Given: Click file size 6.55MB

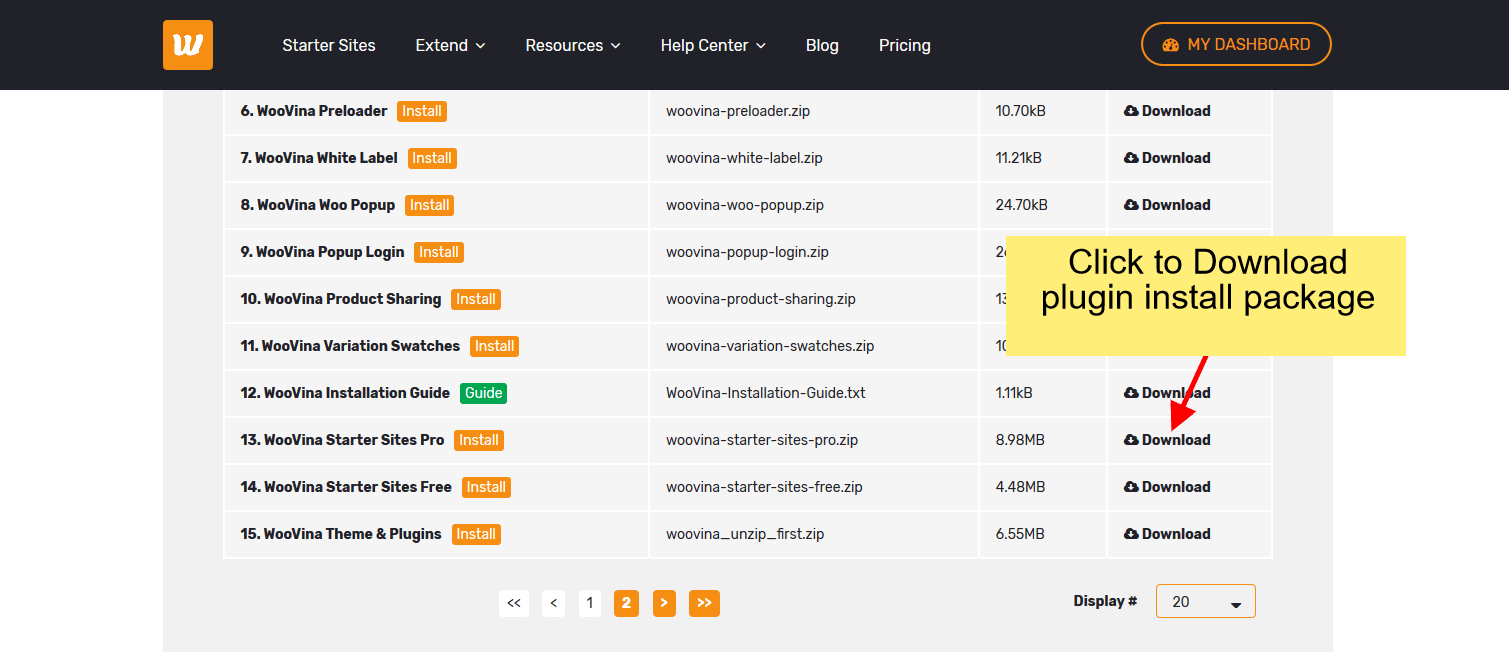Looking at the screenshot, I should (1020, 534).
